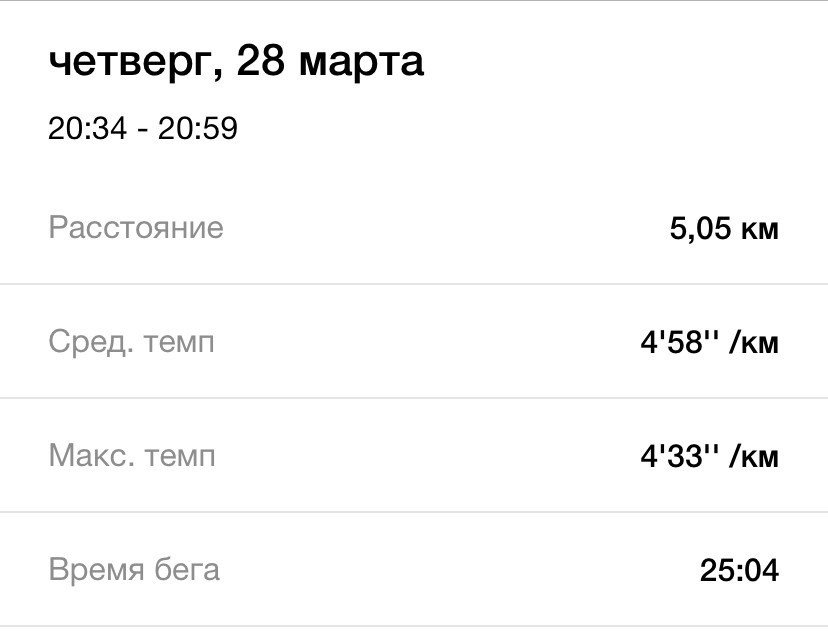Tap the start time 20:34
Viewport: 828px width, 636px height.
coord(88,128)
